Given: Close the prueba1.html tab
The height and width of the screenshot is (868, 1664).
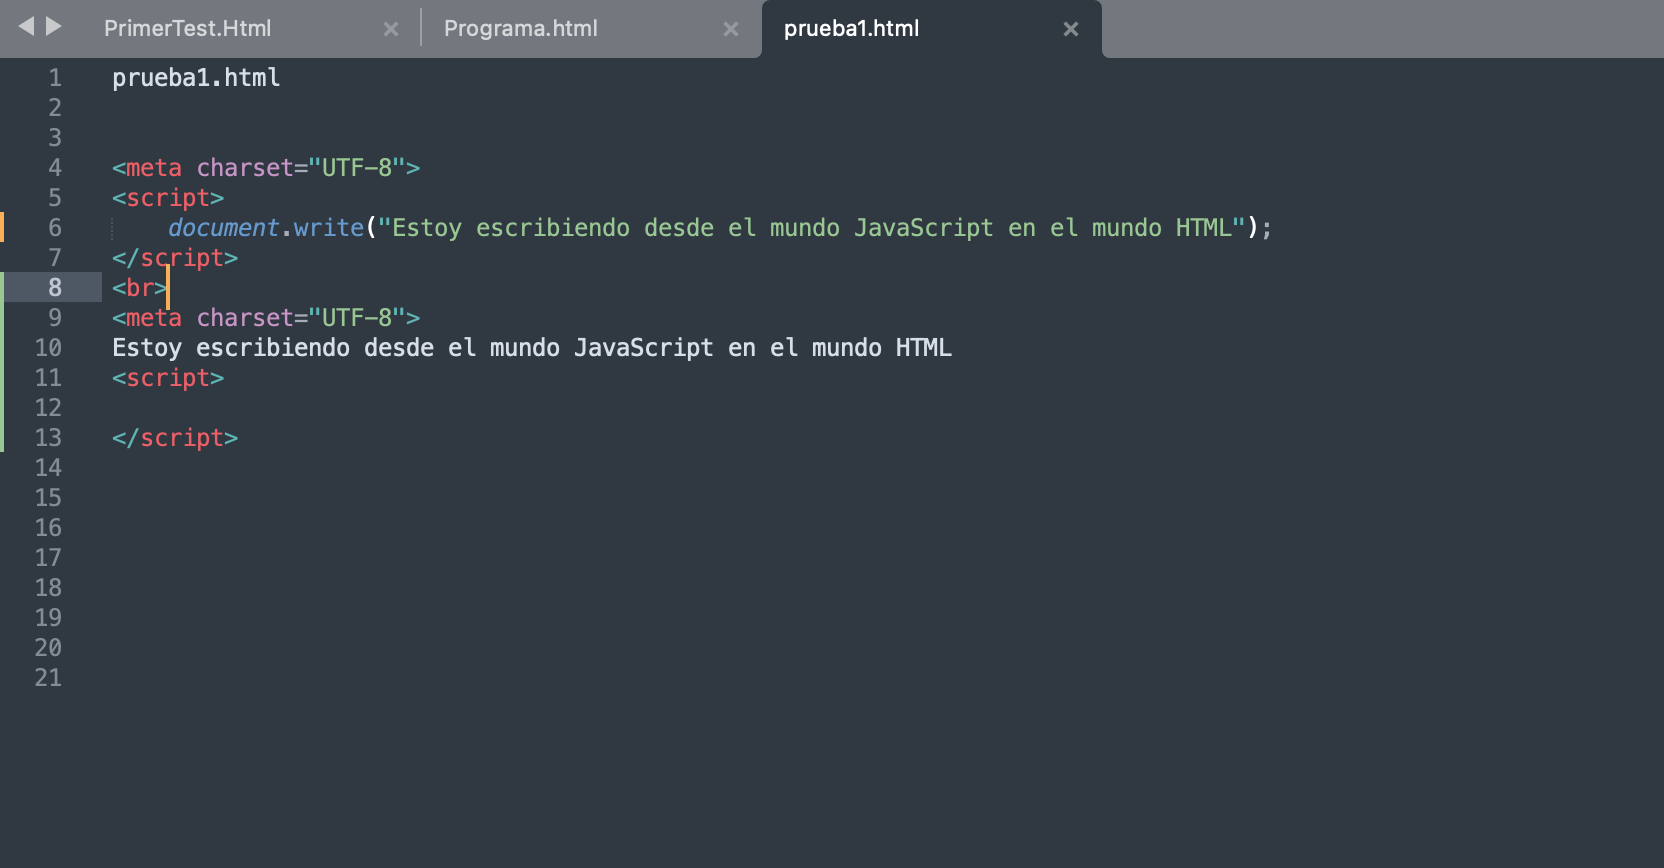Looking at the screenshot, I should pos(1071,30).
